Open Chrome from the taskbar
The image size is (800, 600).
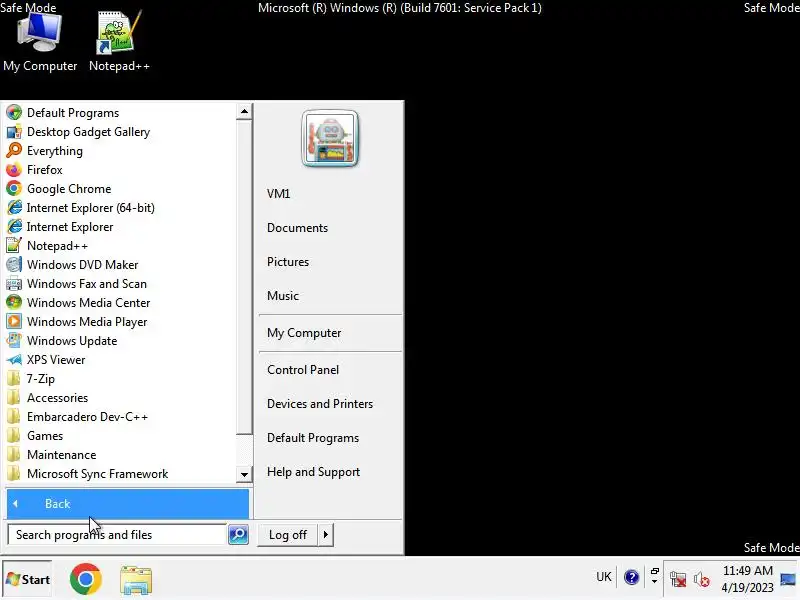[x=86, y=579]
